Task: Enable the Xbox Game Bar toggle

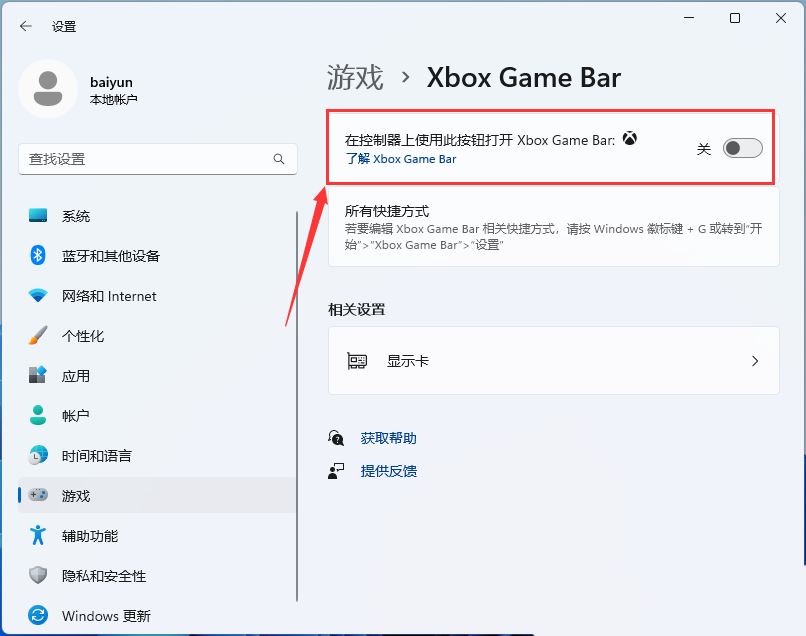Action: 742,147
